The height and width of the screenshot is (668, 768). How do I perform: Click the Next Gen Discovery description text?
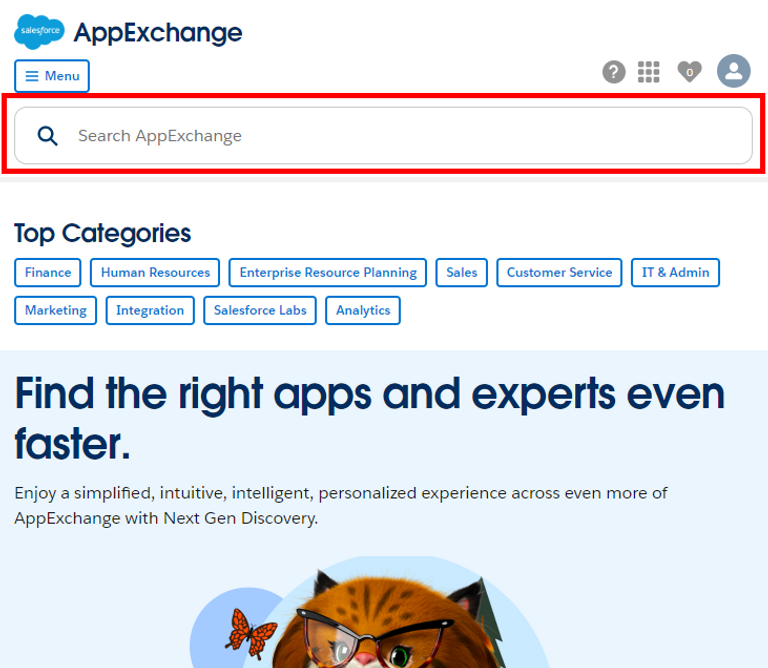340,505
